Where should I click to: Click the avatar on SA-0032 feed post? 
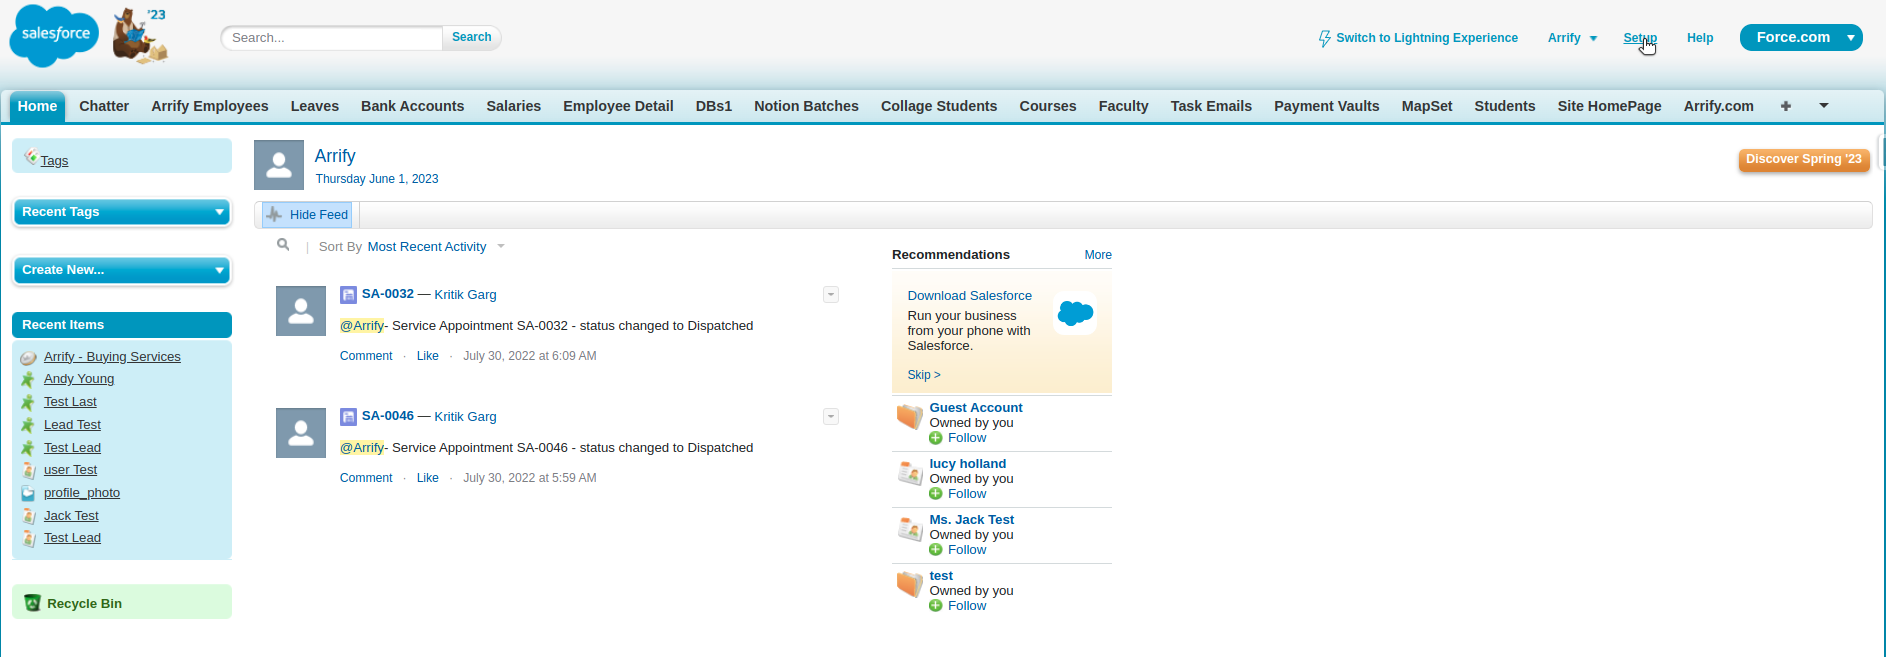click(x=301, y=311)
